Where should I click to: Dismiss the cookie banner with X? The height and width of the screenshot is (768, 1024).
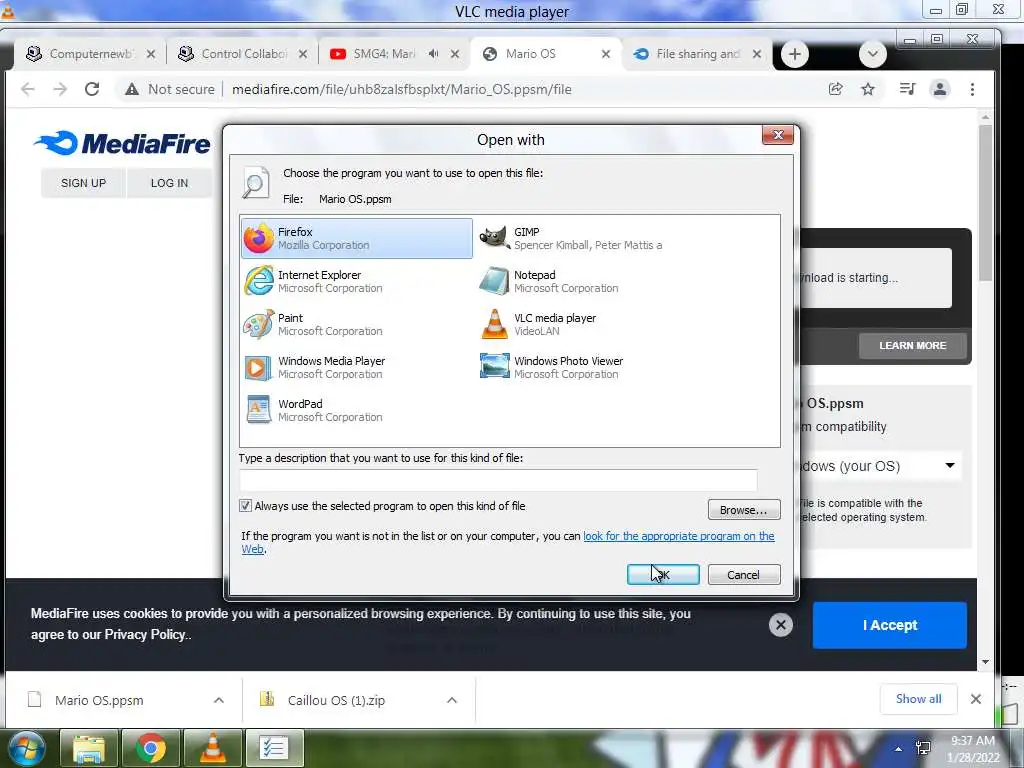[780, 625]
